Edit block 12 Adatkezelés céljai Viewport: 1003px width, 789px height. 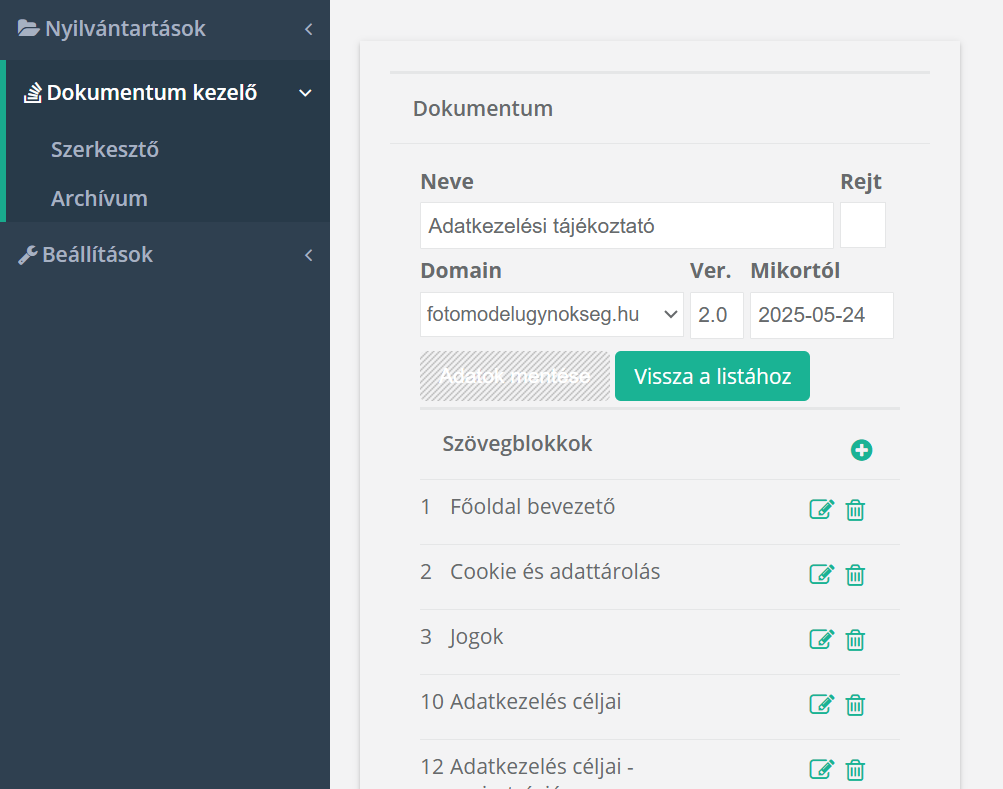[x=821, y=769]
